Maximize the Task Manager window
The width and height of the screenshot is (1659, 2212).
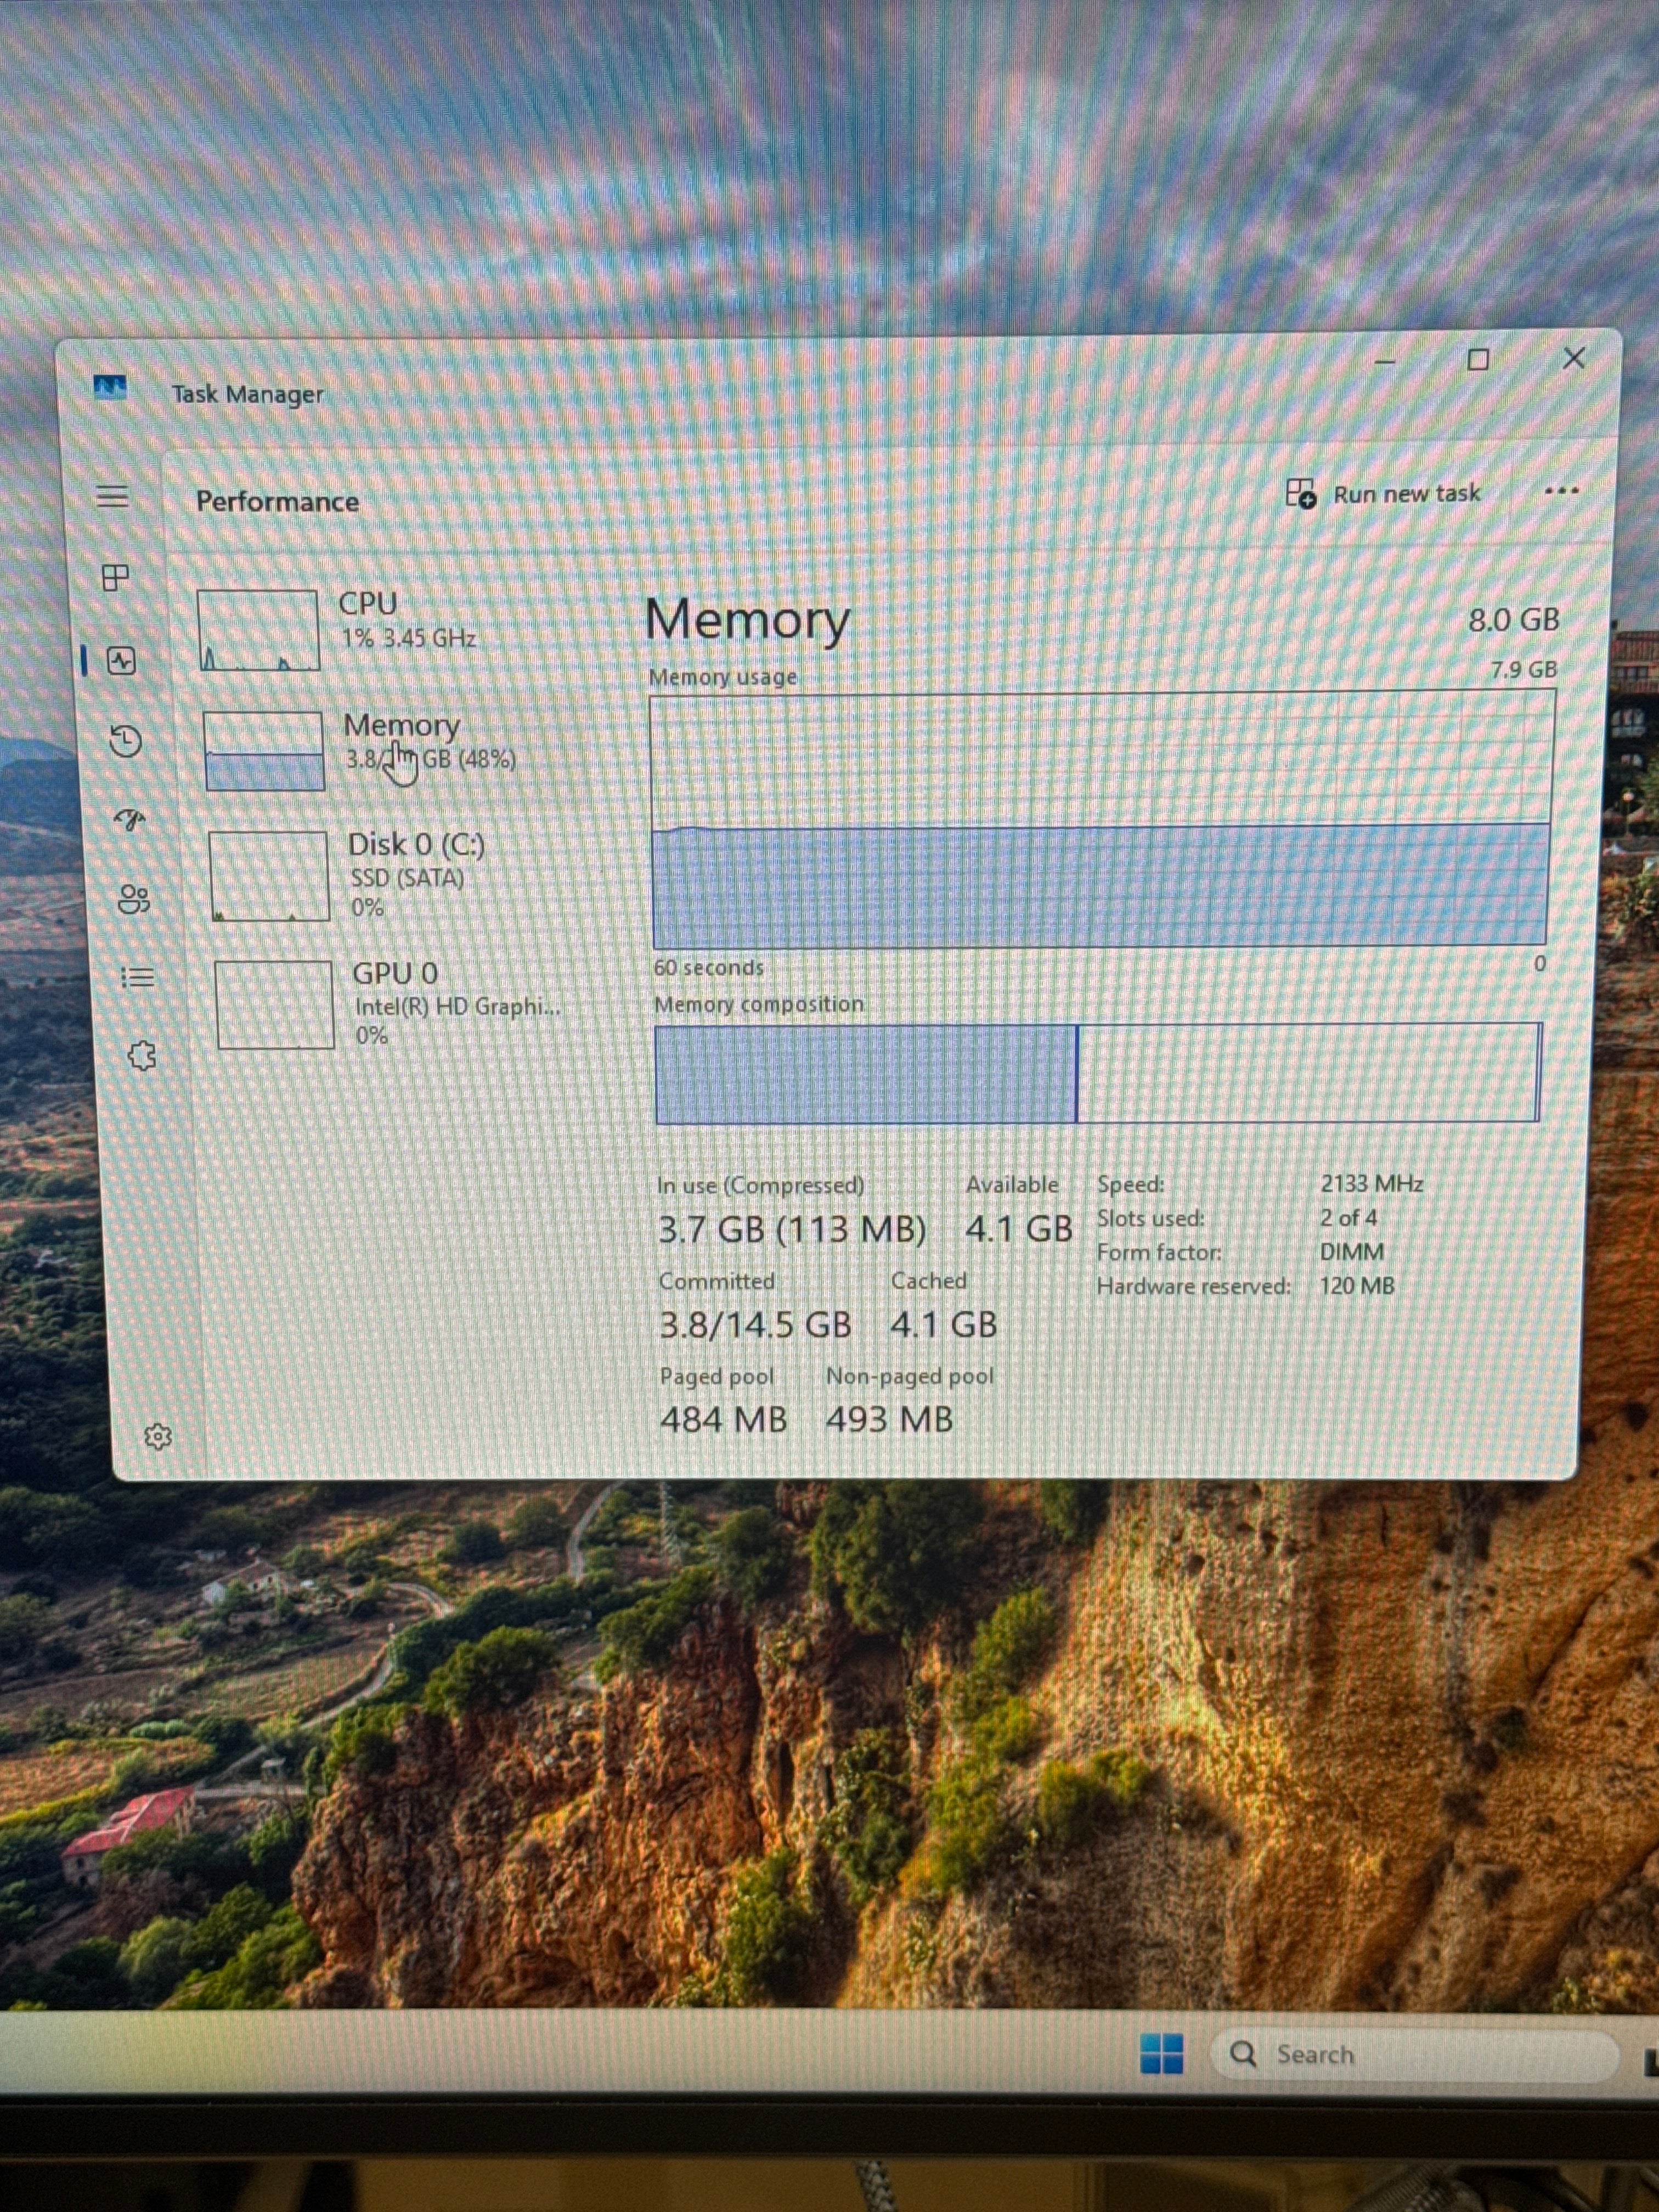pyautogui.click(x=1478, y=360)
